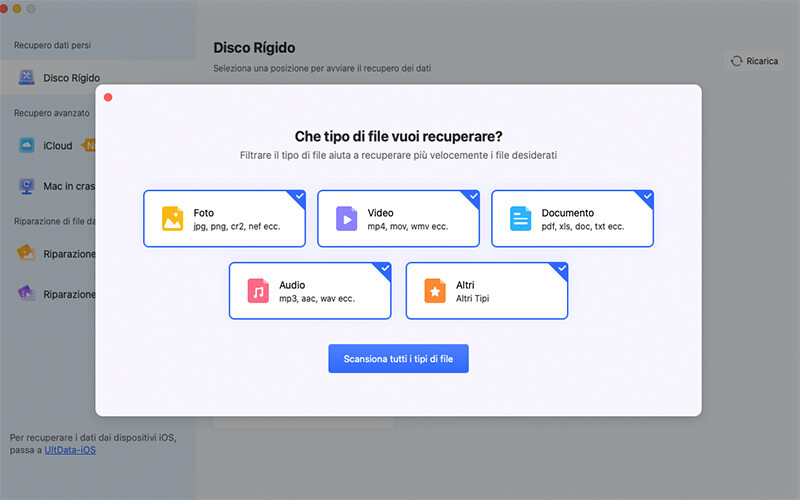The image size is (800, 500).
Task: Click the purple Video play icon
Action: (346, 219)
